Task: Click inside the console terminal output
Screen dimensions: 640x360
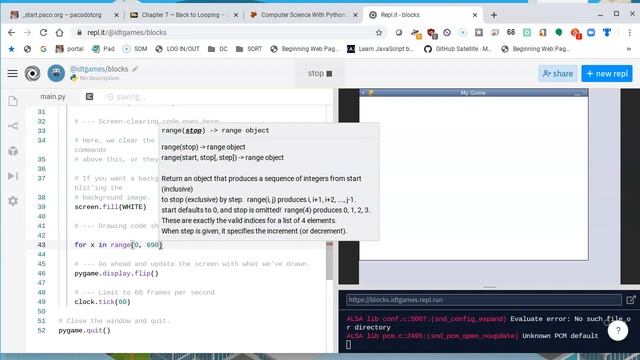Action: click(489, 331)
